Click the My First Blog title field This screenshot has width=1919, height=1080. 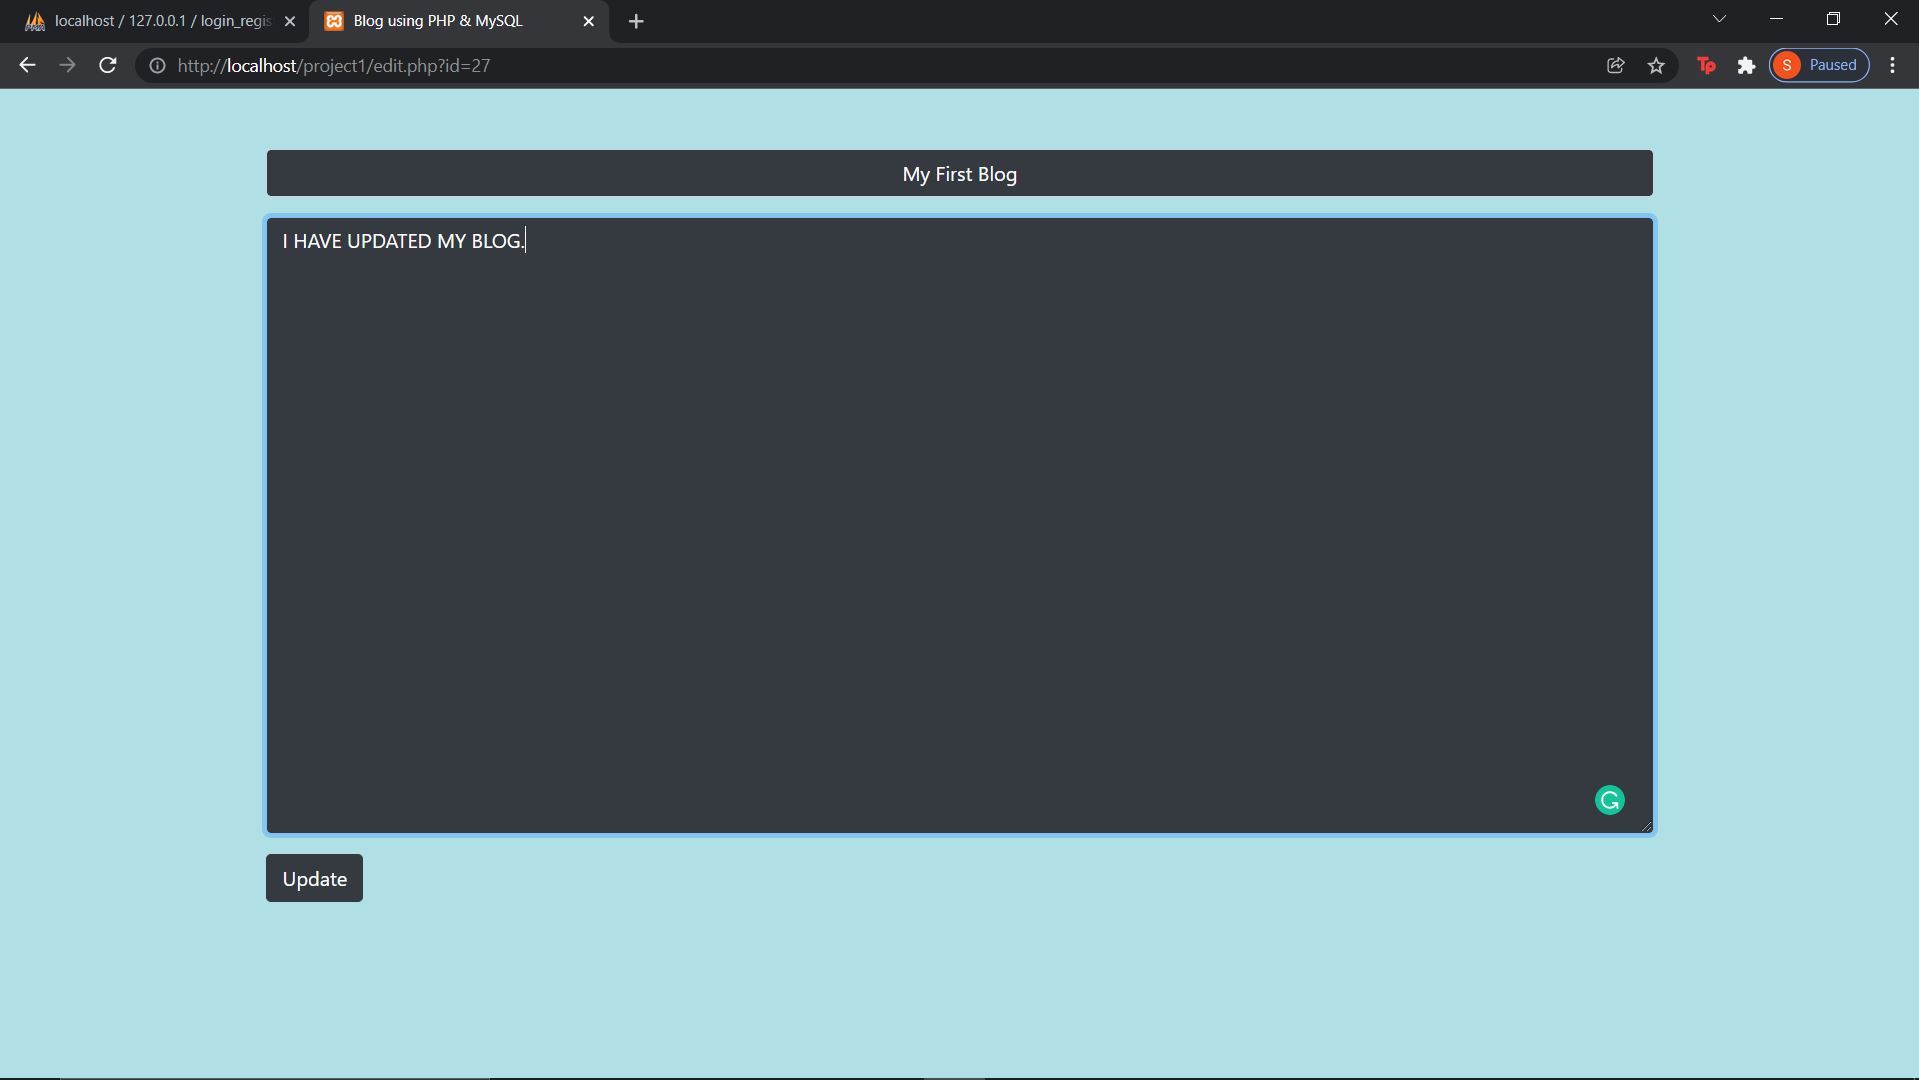(x=958, y=173)
